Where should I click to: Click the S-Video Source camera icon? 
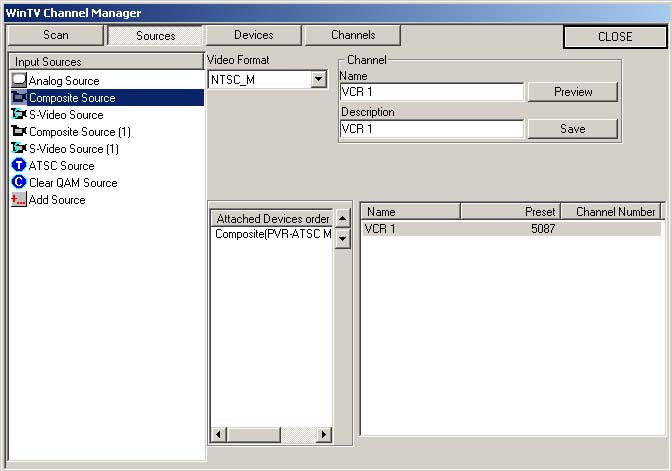click(x=19, y=114)
